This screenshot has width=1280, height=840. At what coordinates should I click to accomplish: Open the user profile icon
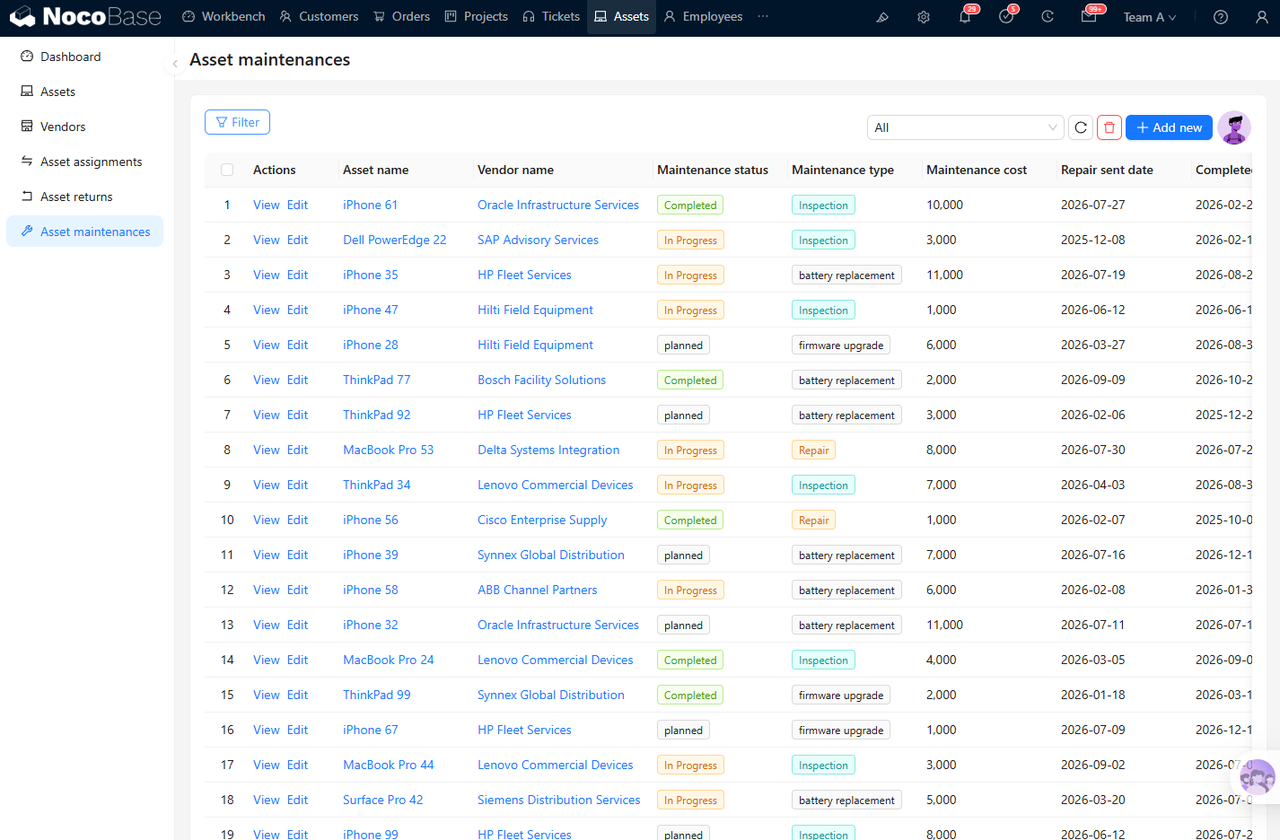click(1261, 17)
